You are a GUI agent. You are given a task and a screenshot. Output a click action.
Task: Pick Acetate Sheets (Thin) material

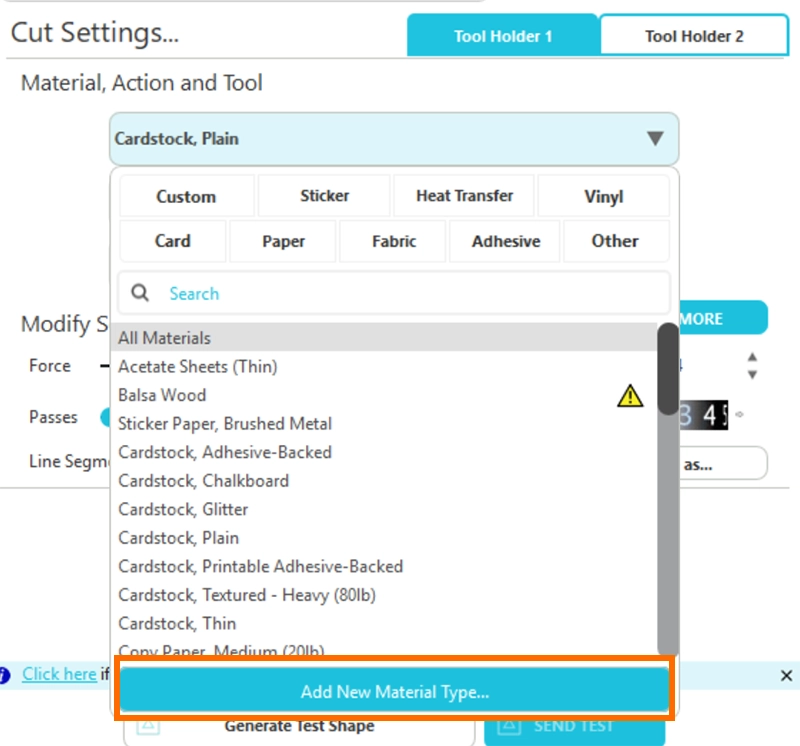coord(197,367)
